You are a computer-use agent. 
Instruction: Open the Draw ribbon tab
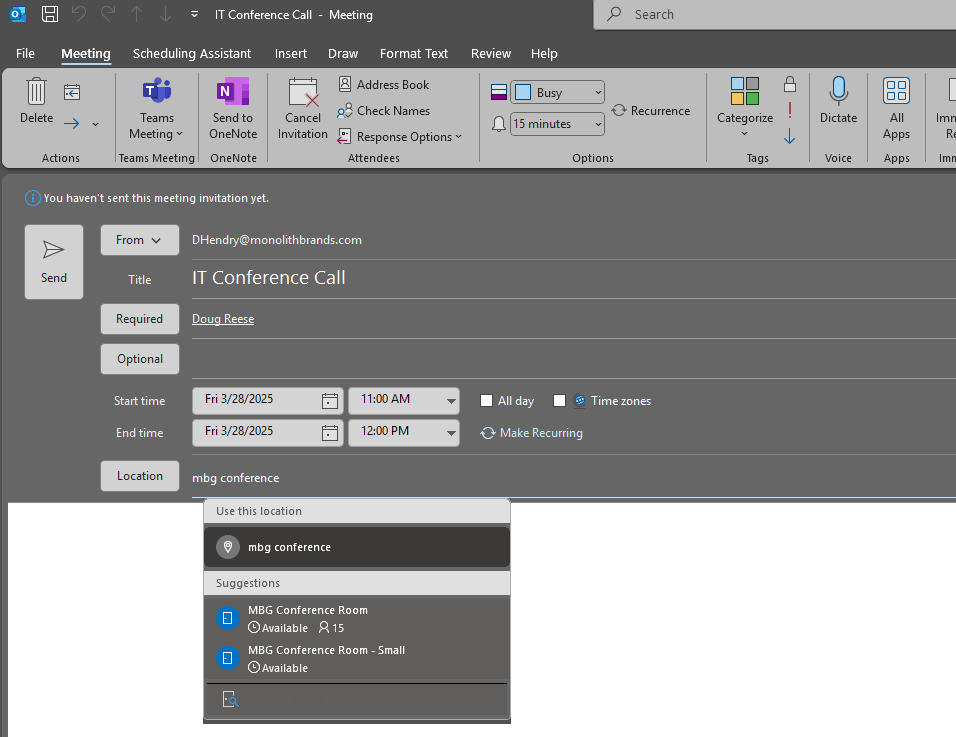pyautogui.click(x=343, y=54)
